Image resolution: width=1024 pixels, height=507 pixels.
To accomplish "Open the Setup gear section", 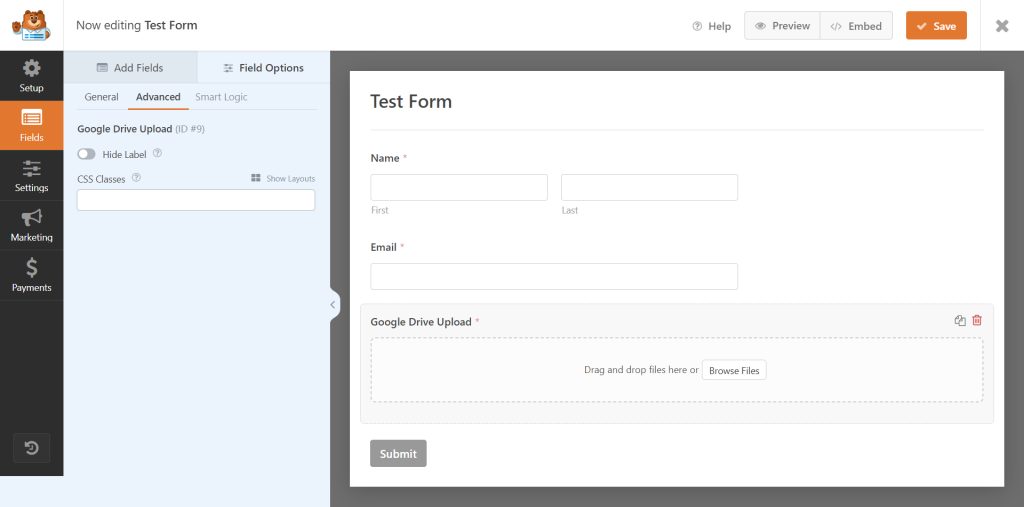I will (x=31, y=76).
